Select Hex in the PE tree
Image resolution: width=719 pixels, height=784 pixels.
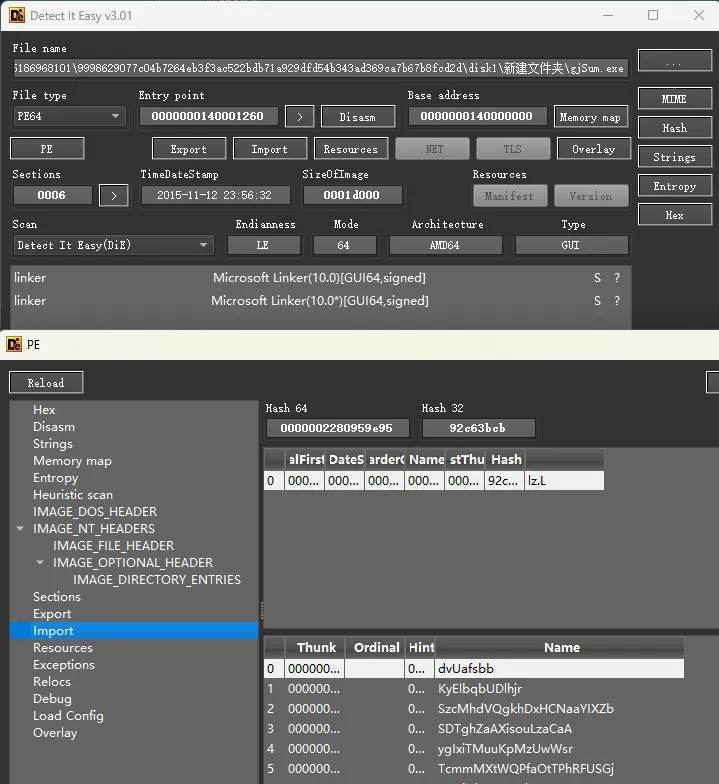click(44, 410)
